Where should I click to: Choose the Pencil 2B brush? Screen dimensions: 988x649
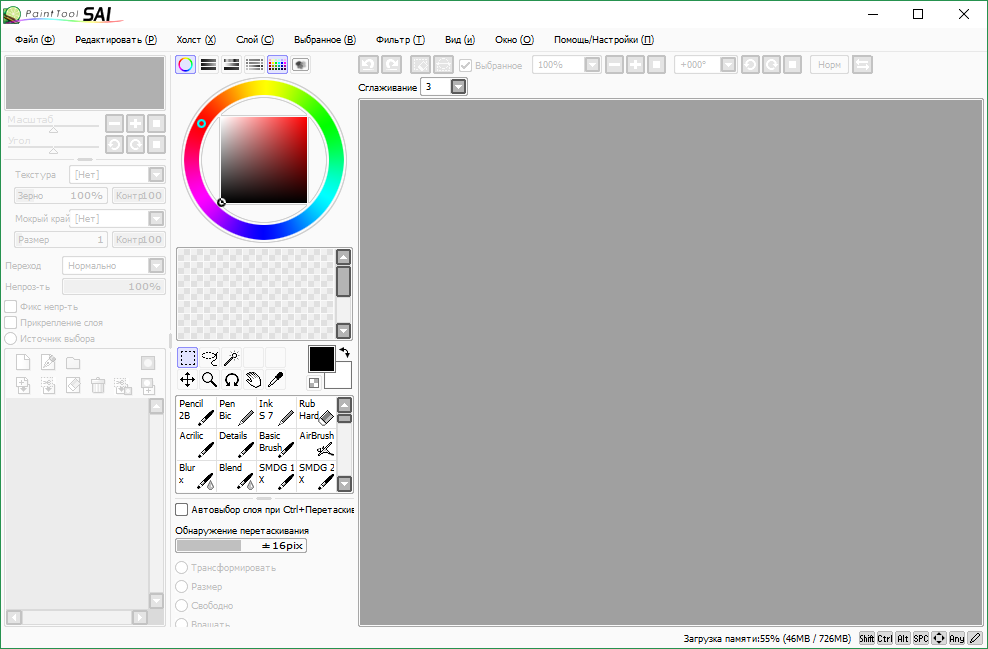point(196,412)
